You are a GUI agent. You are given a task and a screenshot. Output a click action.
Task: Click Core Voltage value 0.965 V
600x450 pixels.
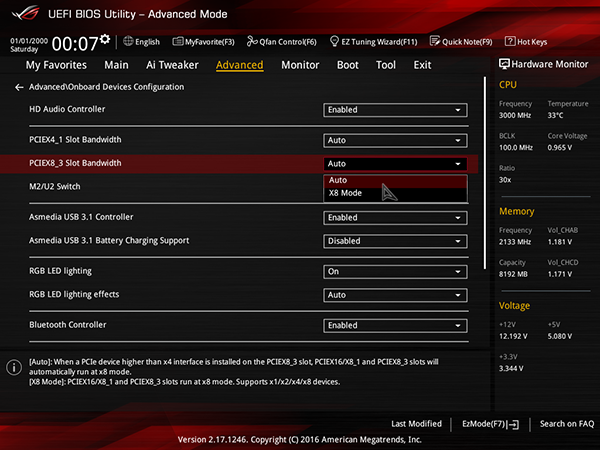coord(559,148)
